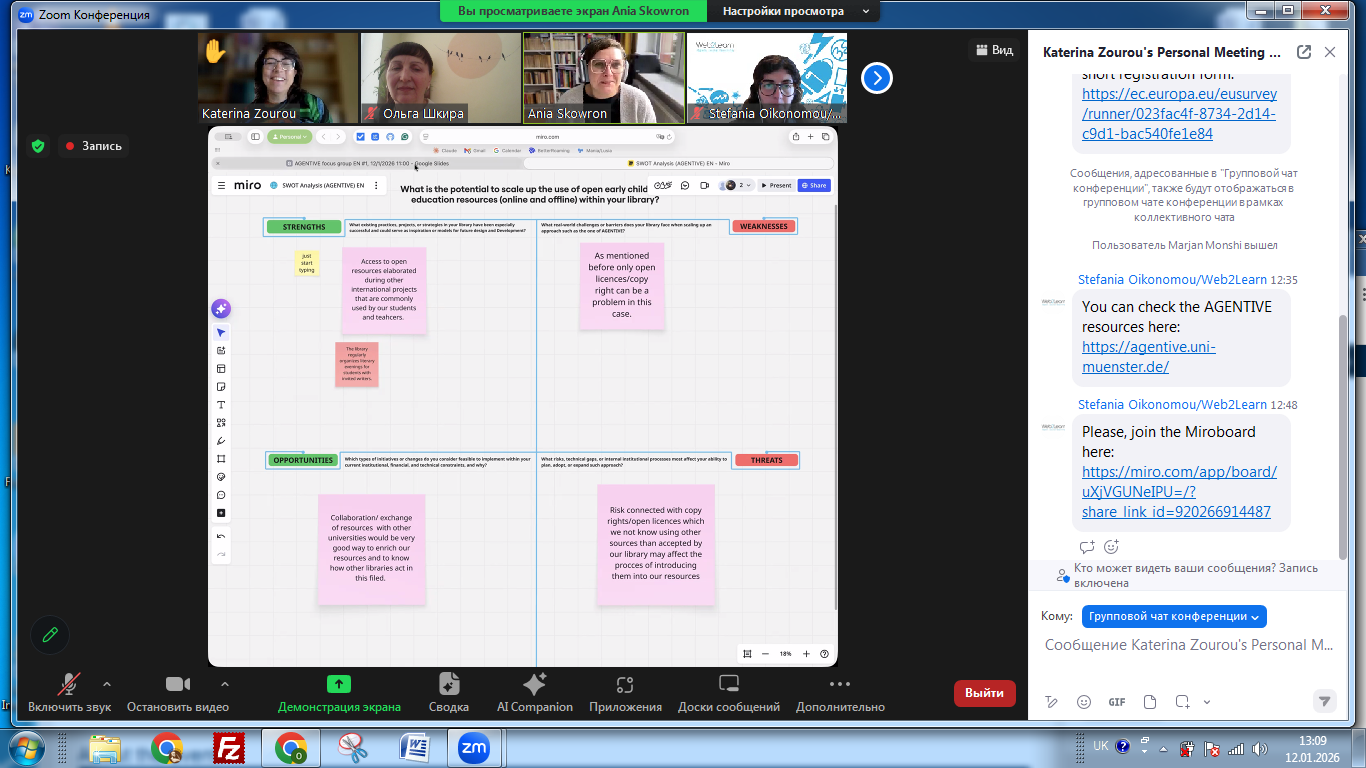Open the AI Companion panel
This screenshot has width=1366, height=768.
pos(534,685)
